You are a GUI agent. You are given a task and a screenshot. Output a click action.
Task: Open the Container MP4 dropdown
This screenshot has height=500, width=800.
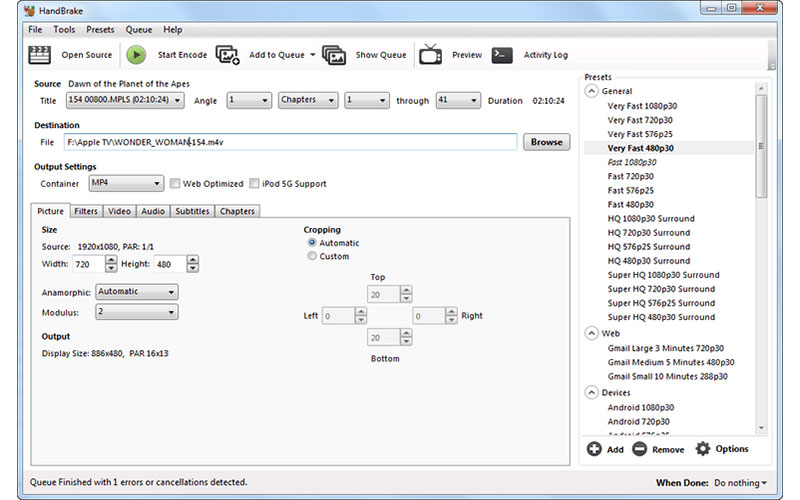(126, 184)
